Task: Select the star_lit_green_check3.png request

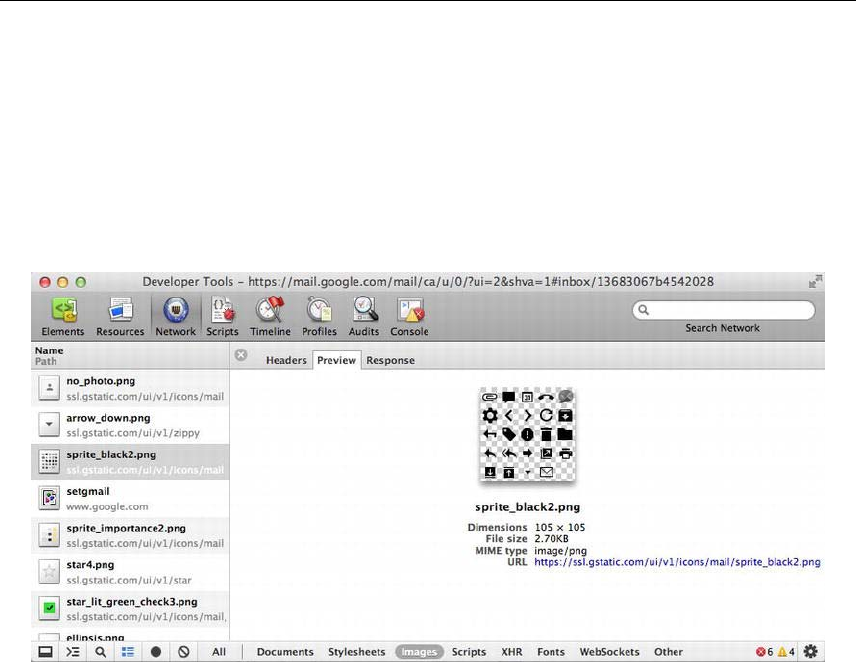Action: click(x=130, y=609)
